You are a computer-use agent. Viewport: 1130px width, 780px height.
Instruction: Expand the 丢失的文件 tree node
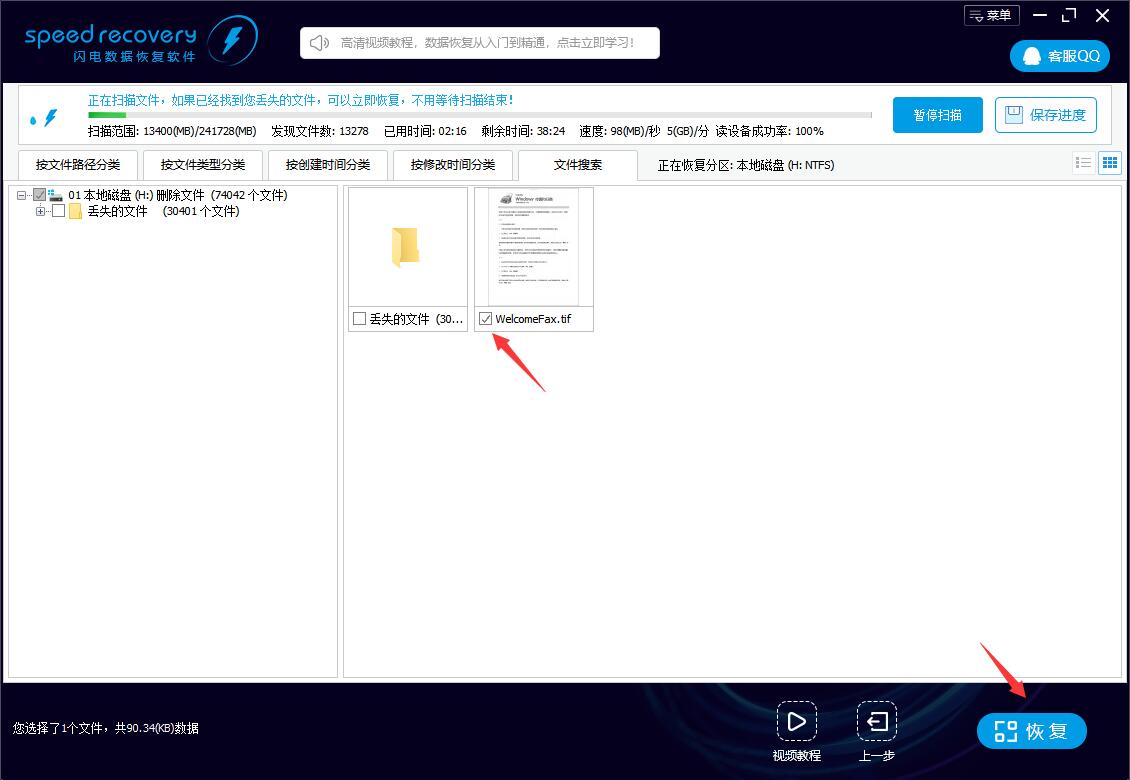40,211
